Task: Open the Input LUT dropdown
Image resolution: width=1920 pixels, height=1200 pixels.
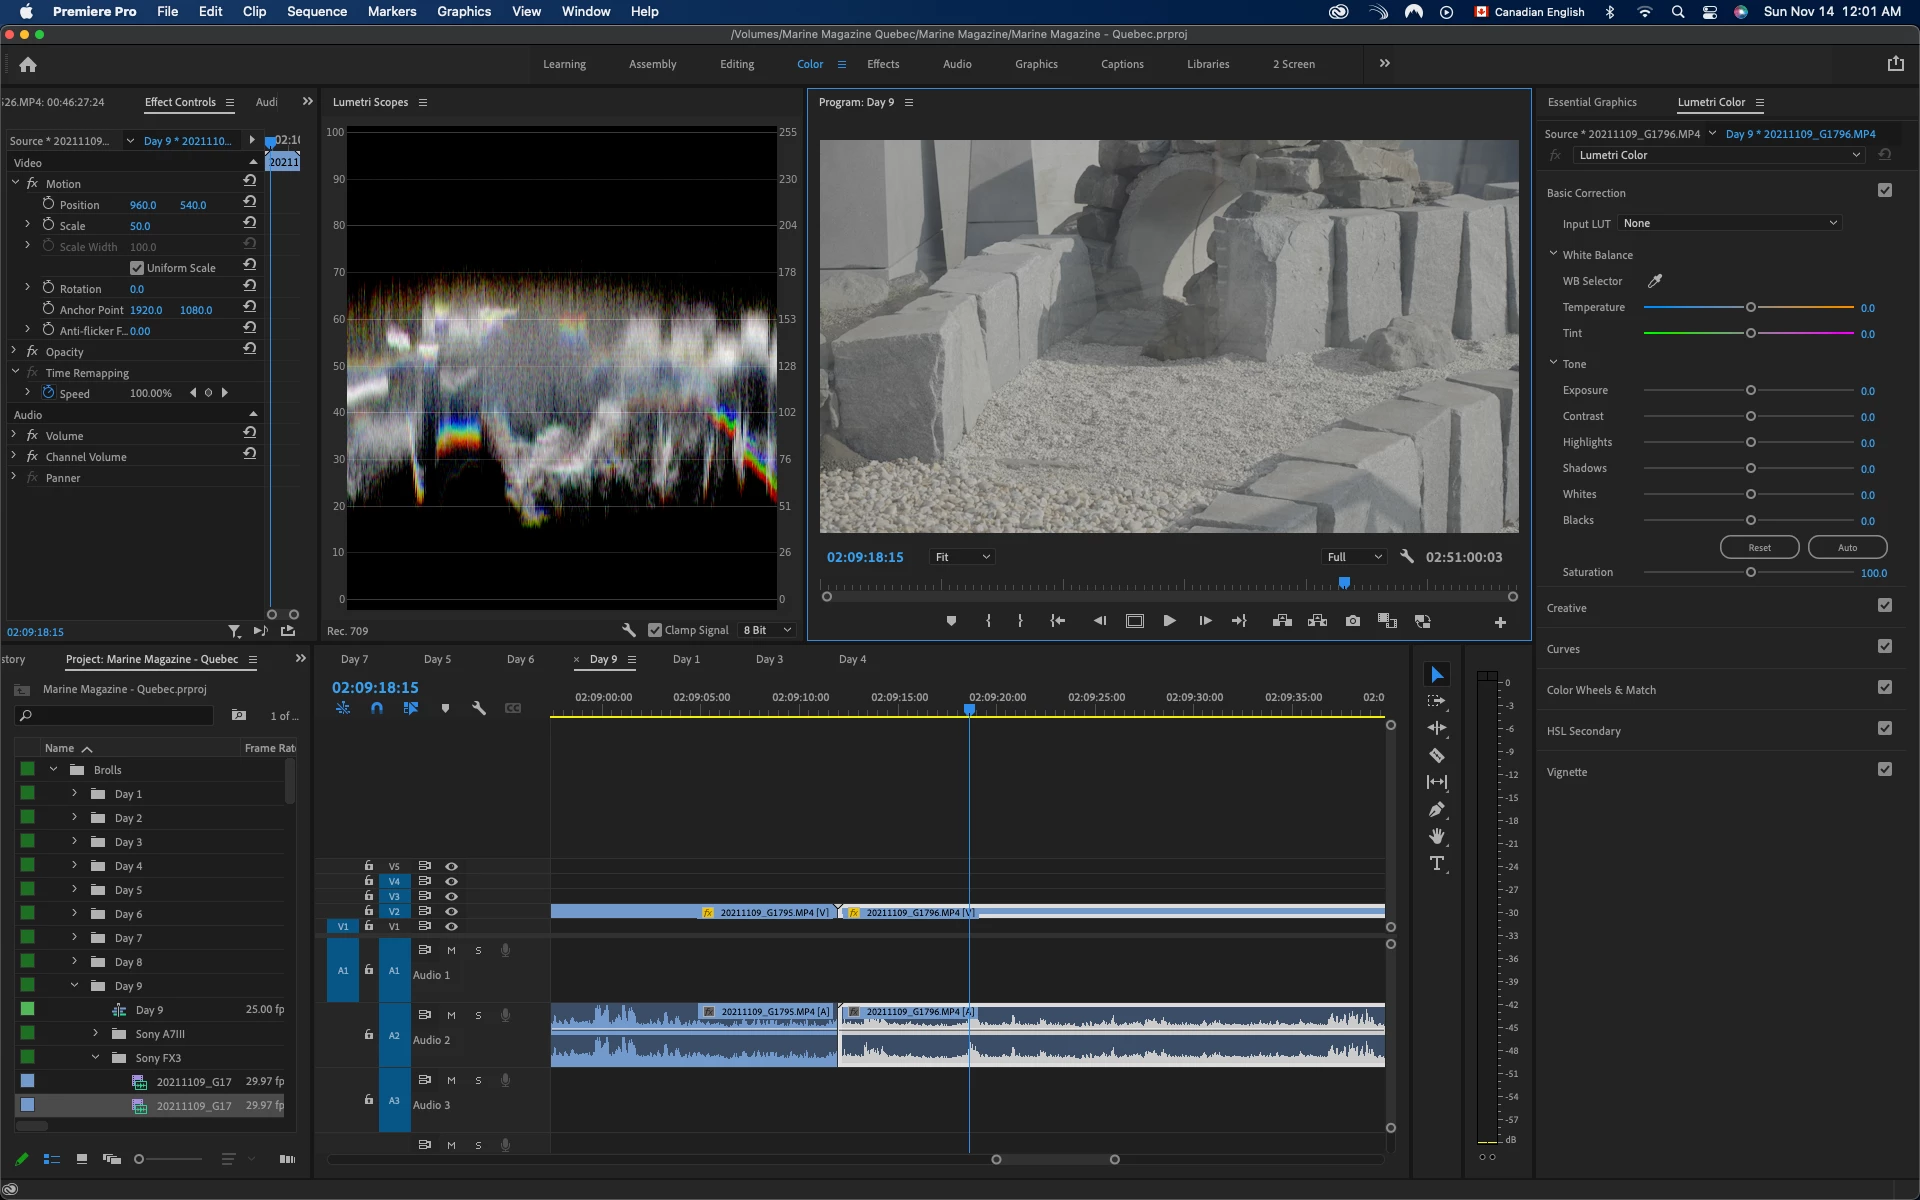Action: 1730,223
